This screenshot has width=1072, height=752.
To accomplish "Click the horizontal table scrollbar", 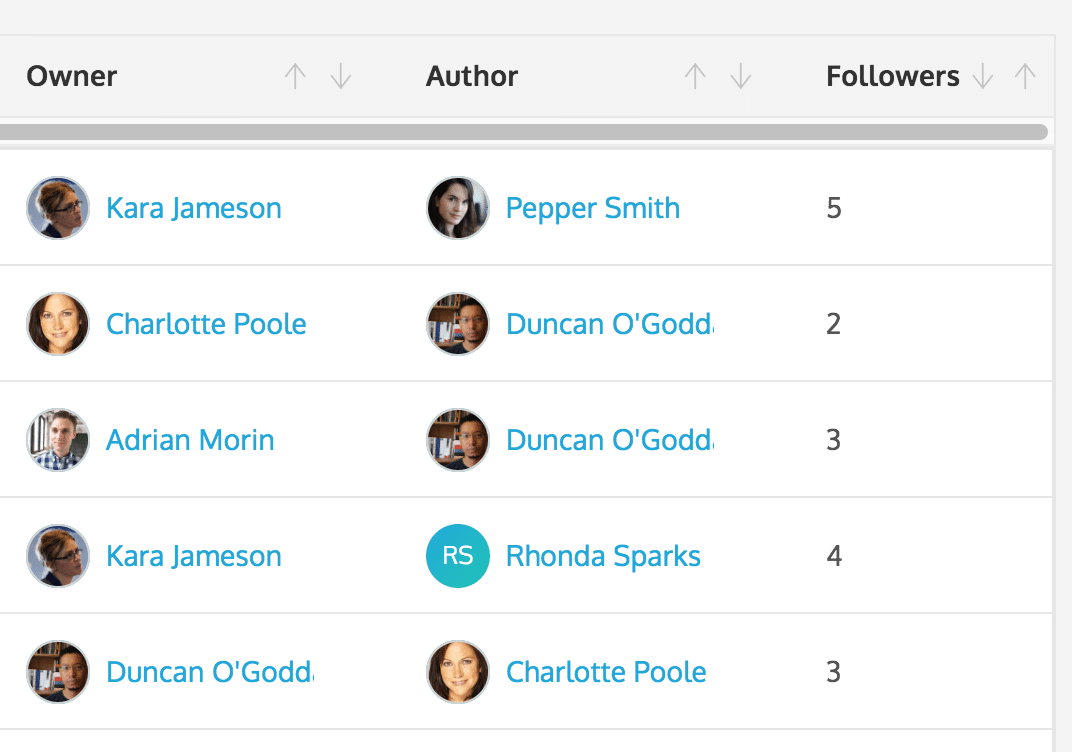I will click(520, 132).
